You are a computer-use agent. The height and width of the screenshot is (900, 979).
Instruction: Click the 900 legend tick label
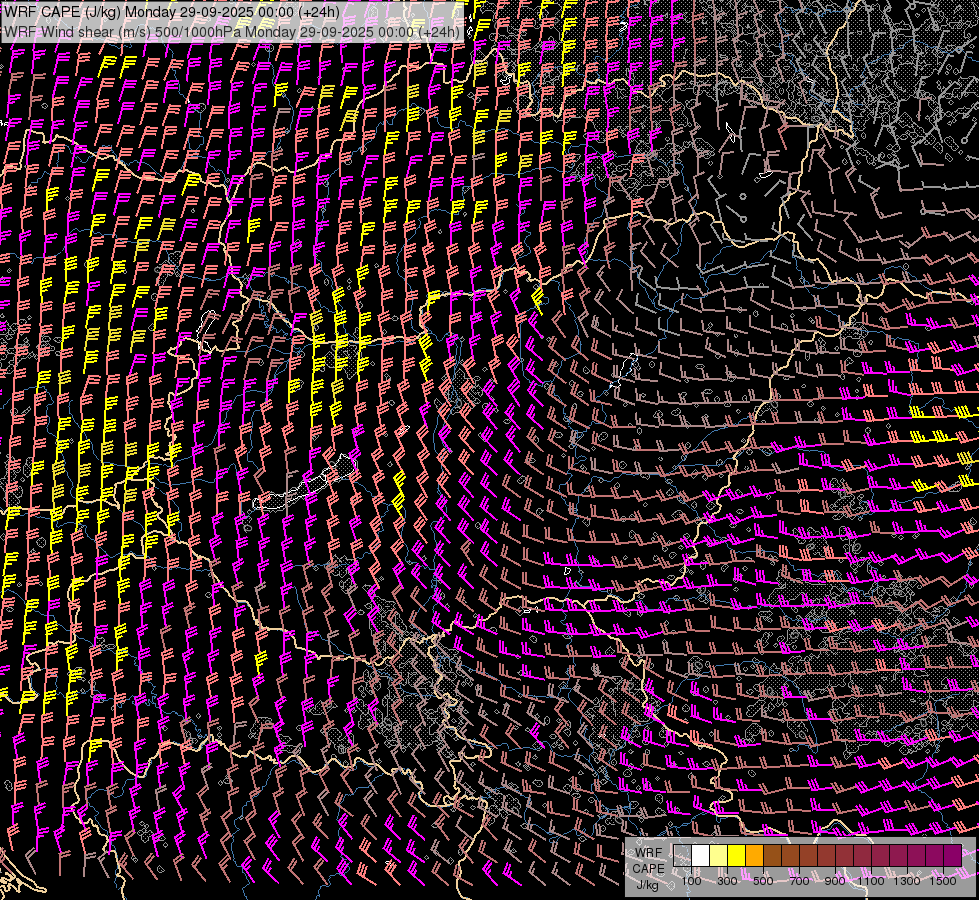pyautogui.click(x=835, y=881)
